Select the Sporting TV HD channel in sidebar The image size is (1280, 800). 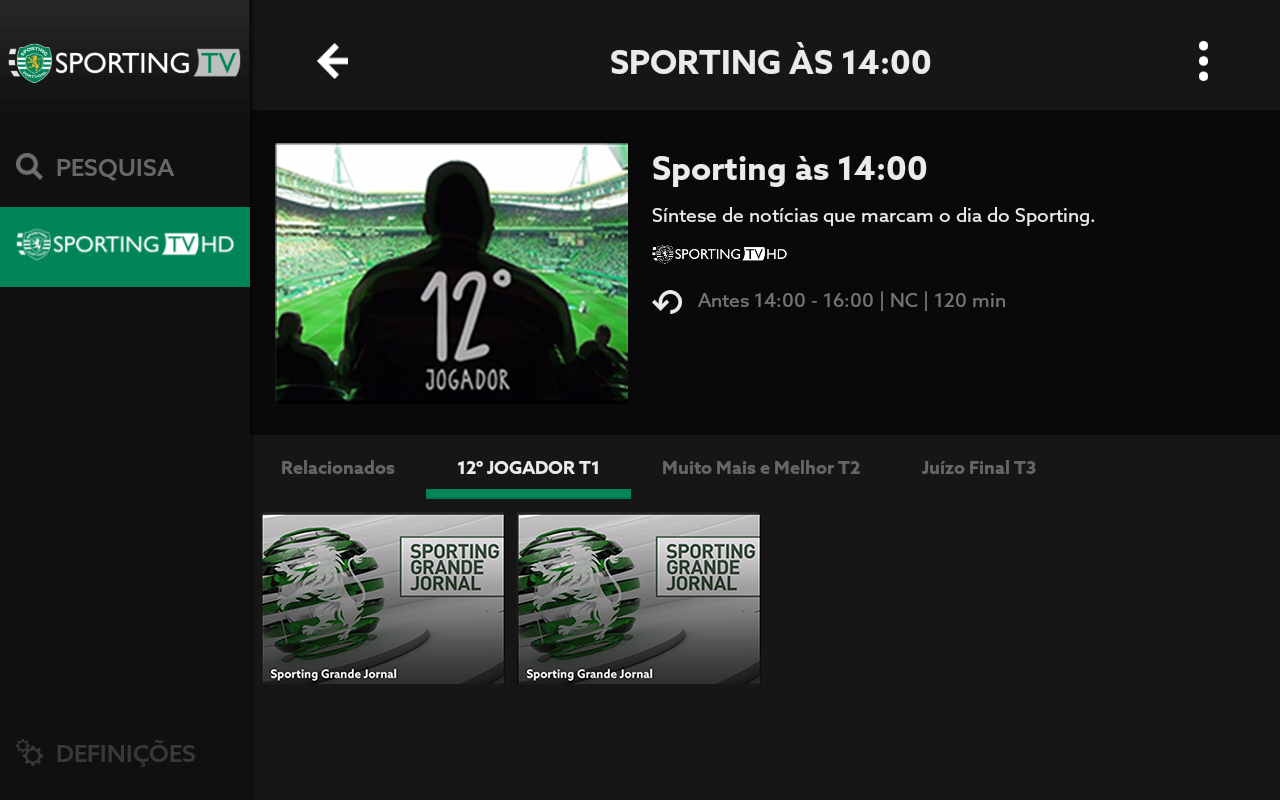(125, 247)
